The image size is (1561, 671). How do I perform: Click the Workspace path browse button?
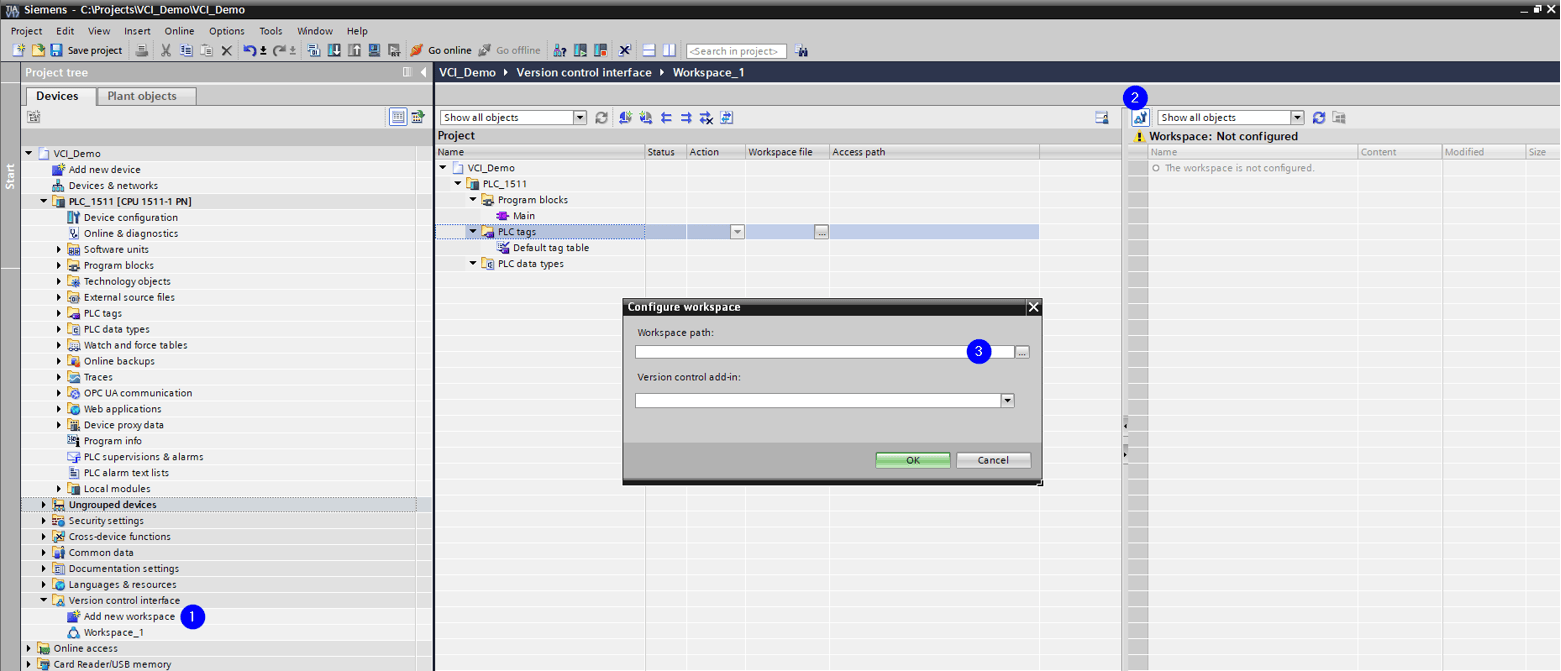click(1022, 352)
